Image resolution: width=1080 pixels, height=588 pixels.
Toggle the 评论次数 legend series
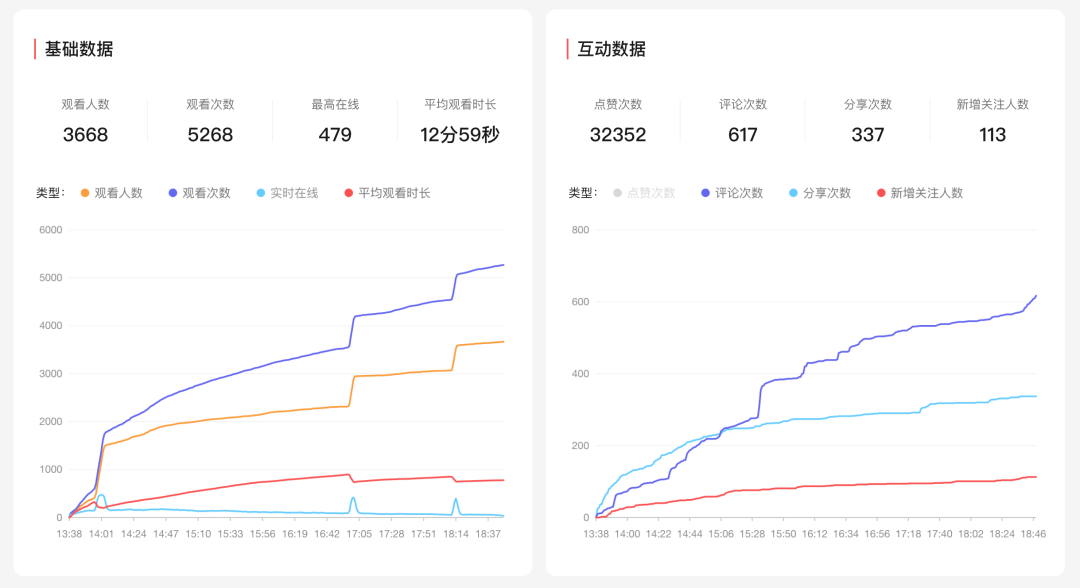click(x=732, y=193)
